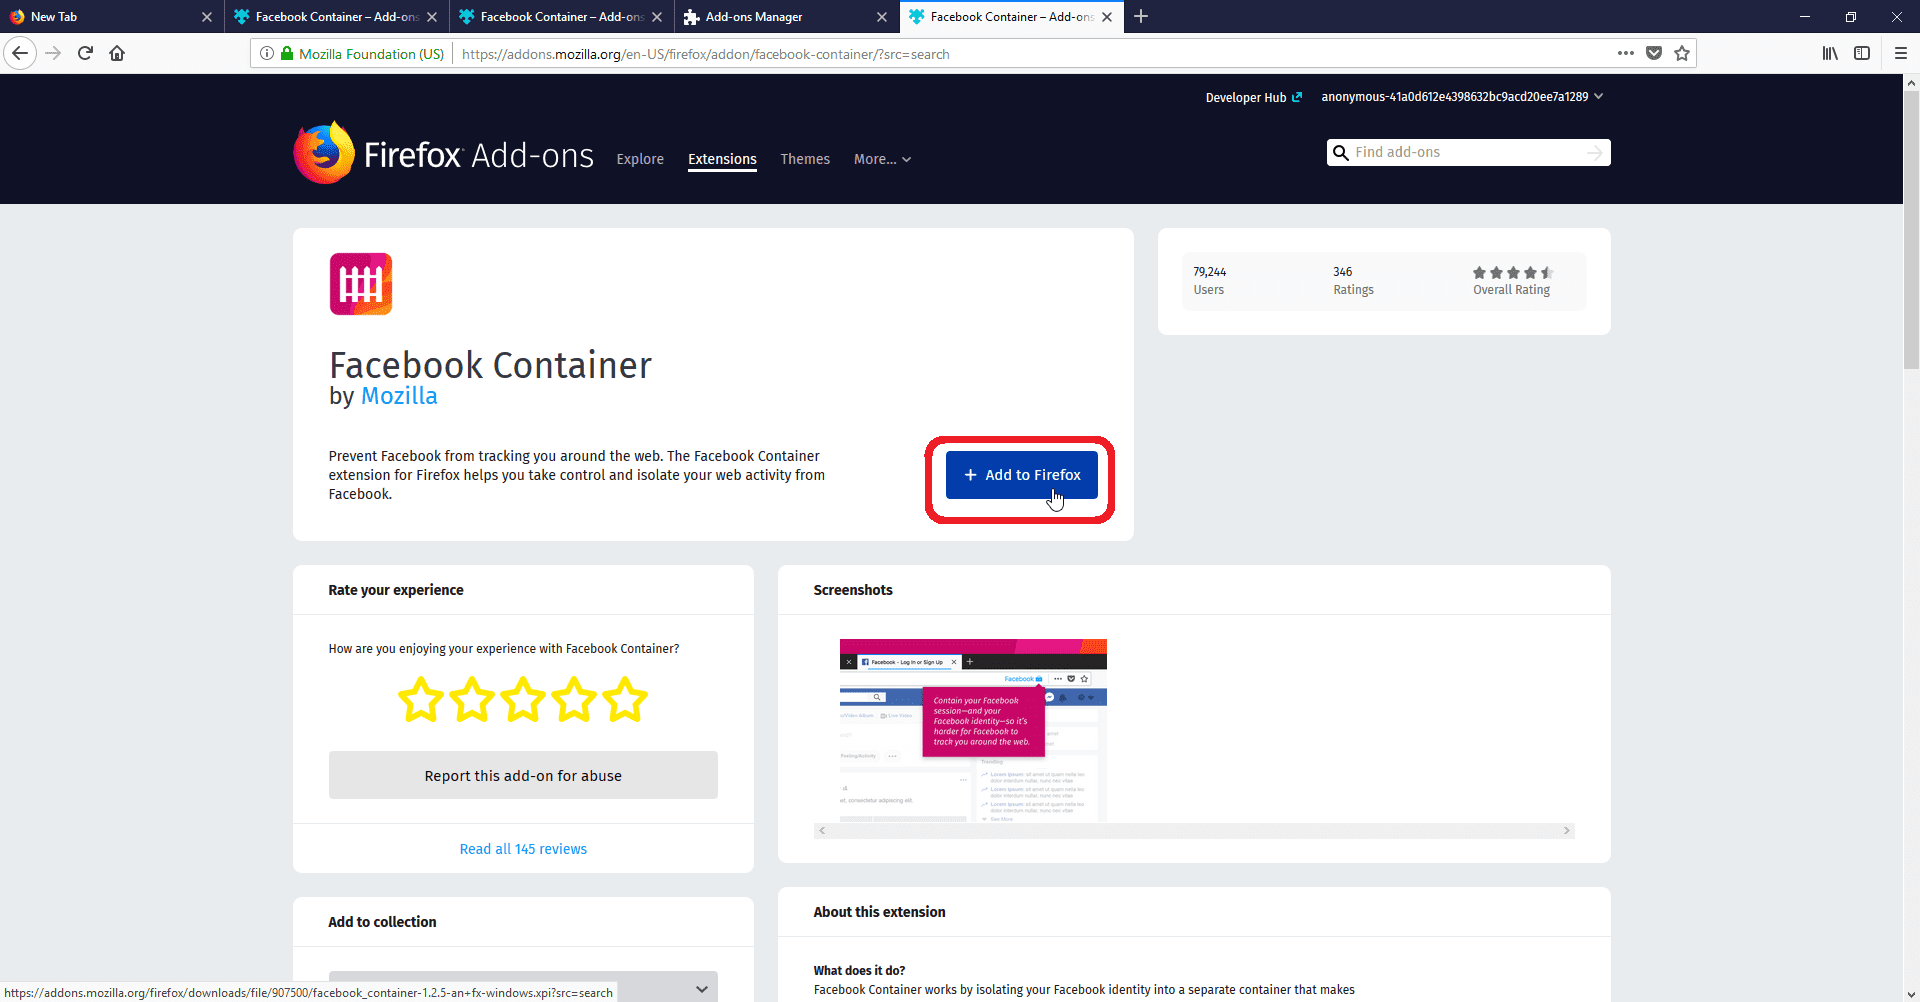
Task: Reload the current page
Action: coord(85,53)
